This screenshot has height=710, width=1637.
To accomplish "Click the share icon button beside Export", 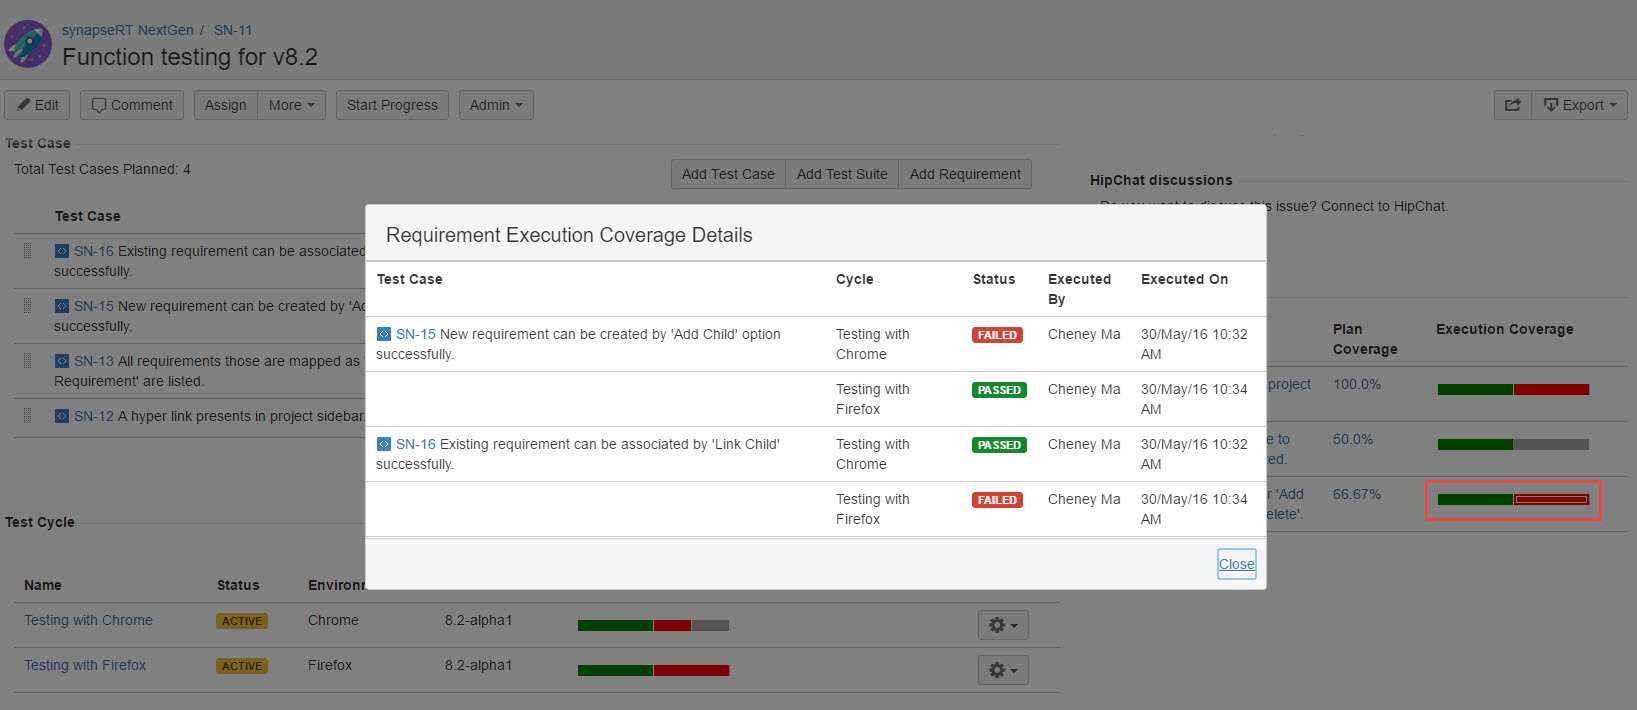I will coord(1512,105).
